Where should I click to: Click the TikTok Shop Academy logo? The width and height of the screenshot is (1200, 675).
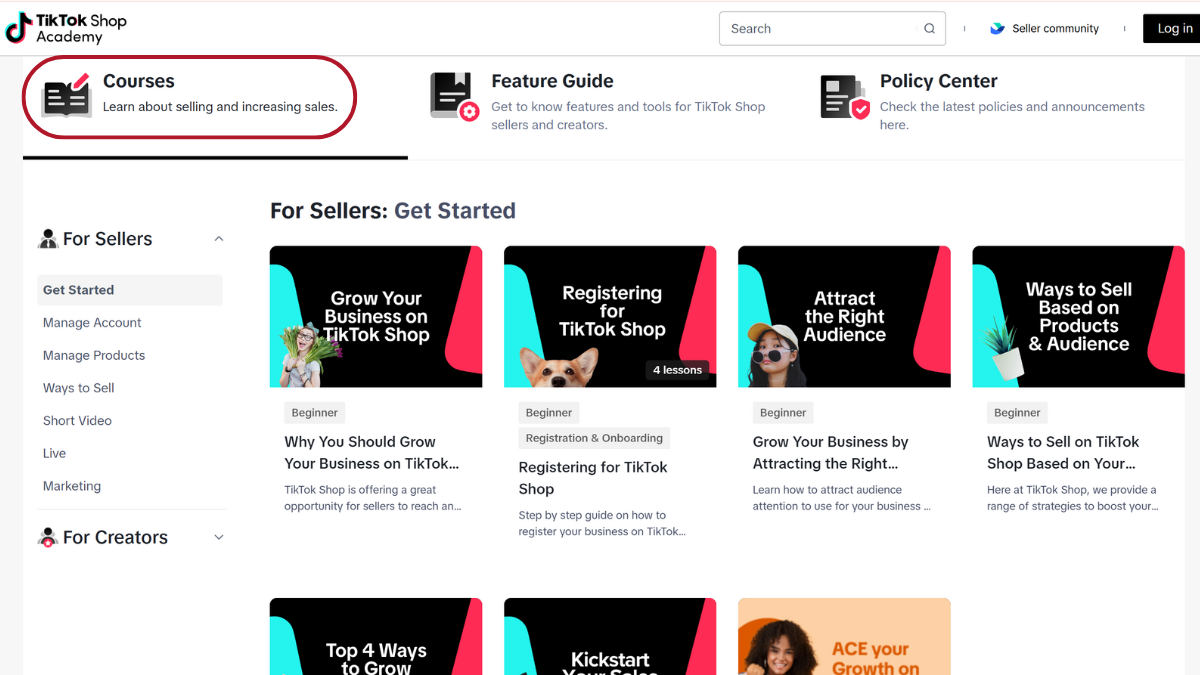(66, 28)
